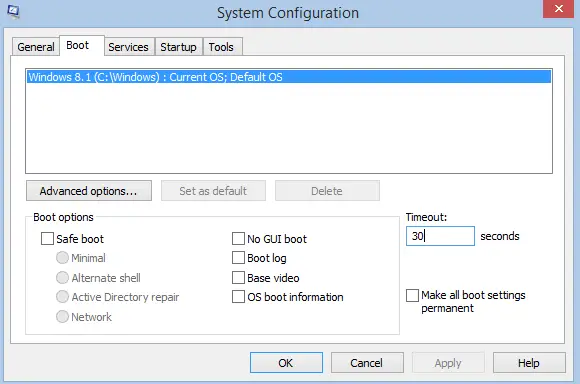Screen dimensions: 580x384
Task: Open the Services tab
Action: [128, 47]
